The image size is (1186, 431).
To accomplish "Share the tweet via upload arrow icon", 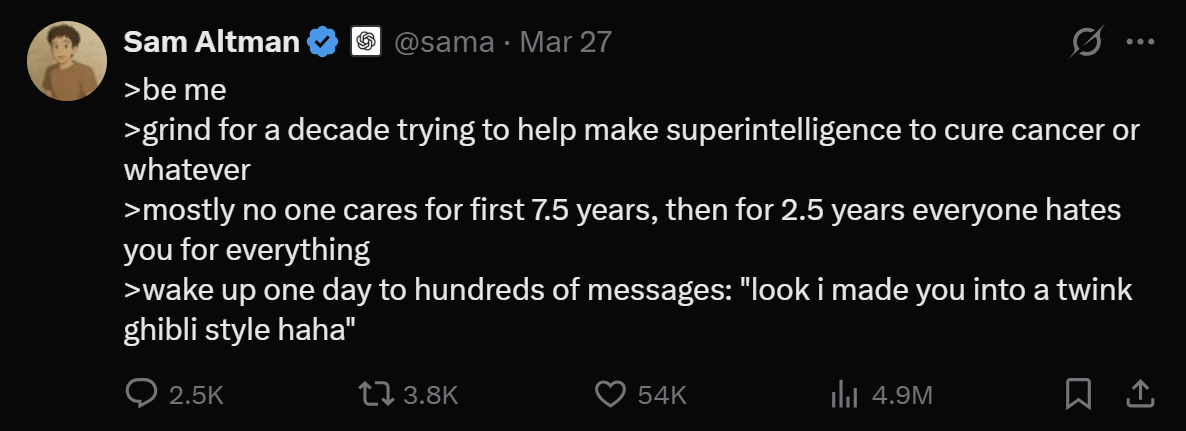I will click(1140, 393).
